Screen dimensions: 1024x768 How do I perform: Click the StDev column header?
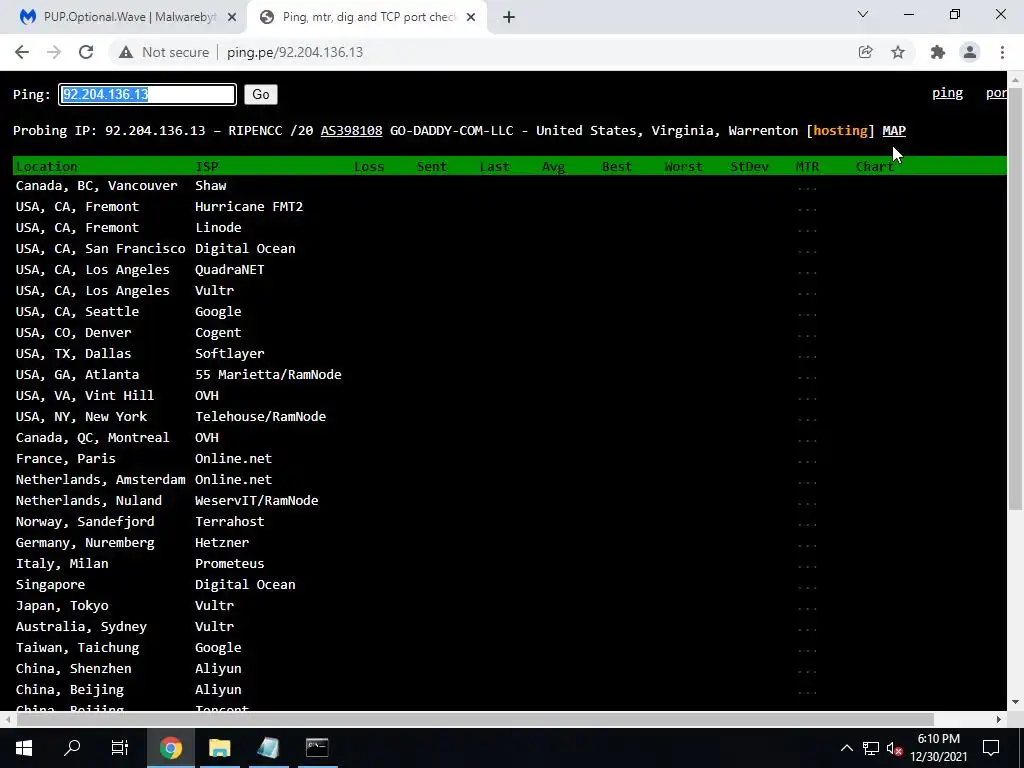749,166
